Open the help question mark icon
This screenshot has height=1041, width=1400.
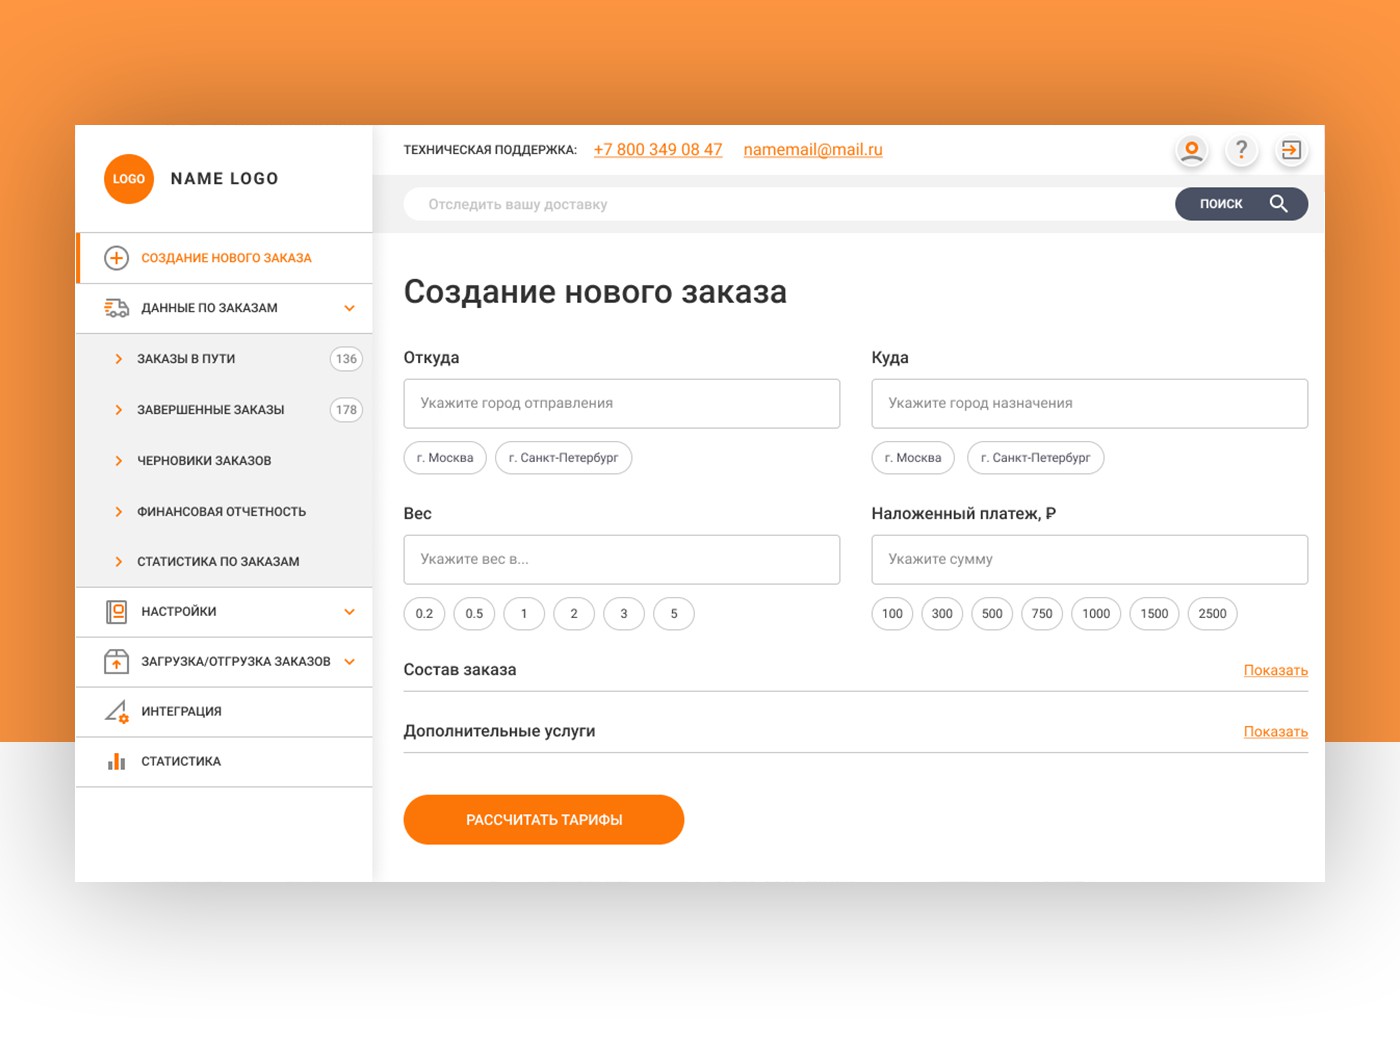[x=1242, y=151]
